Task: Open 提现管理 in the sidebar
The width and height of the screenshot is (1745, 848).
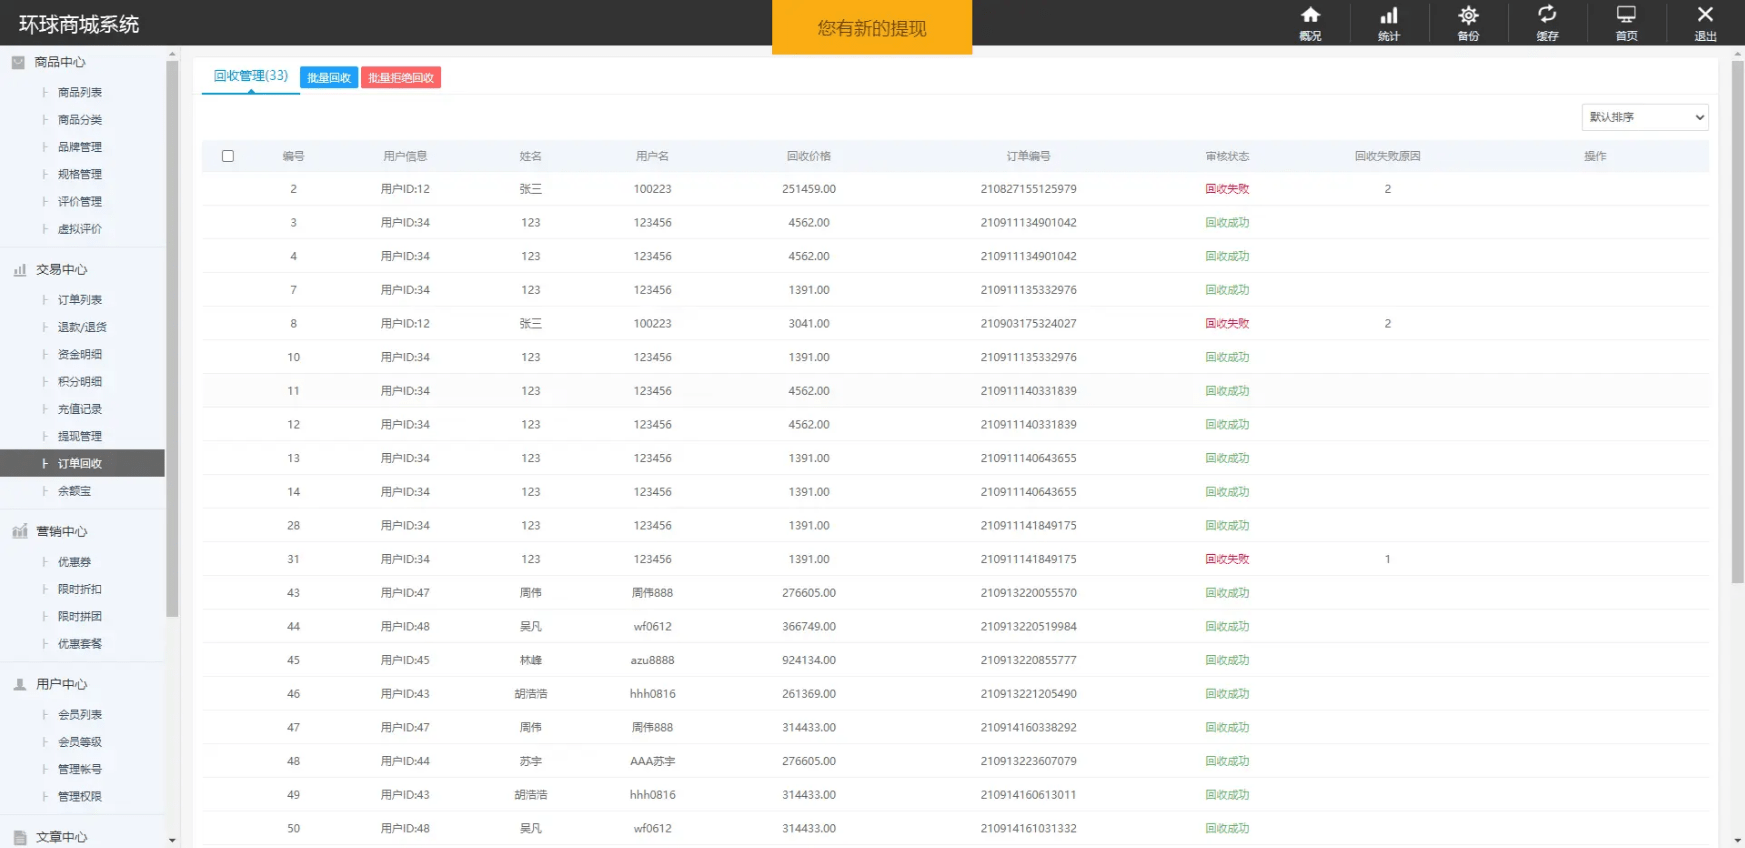Action: tap(80, 436)
